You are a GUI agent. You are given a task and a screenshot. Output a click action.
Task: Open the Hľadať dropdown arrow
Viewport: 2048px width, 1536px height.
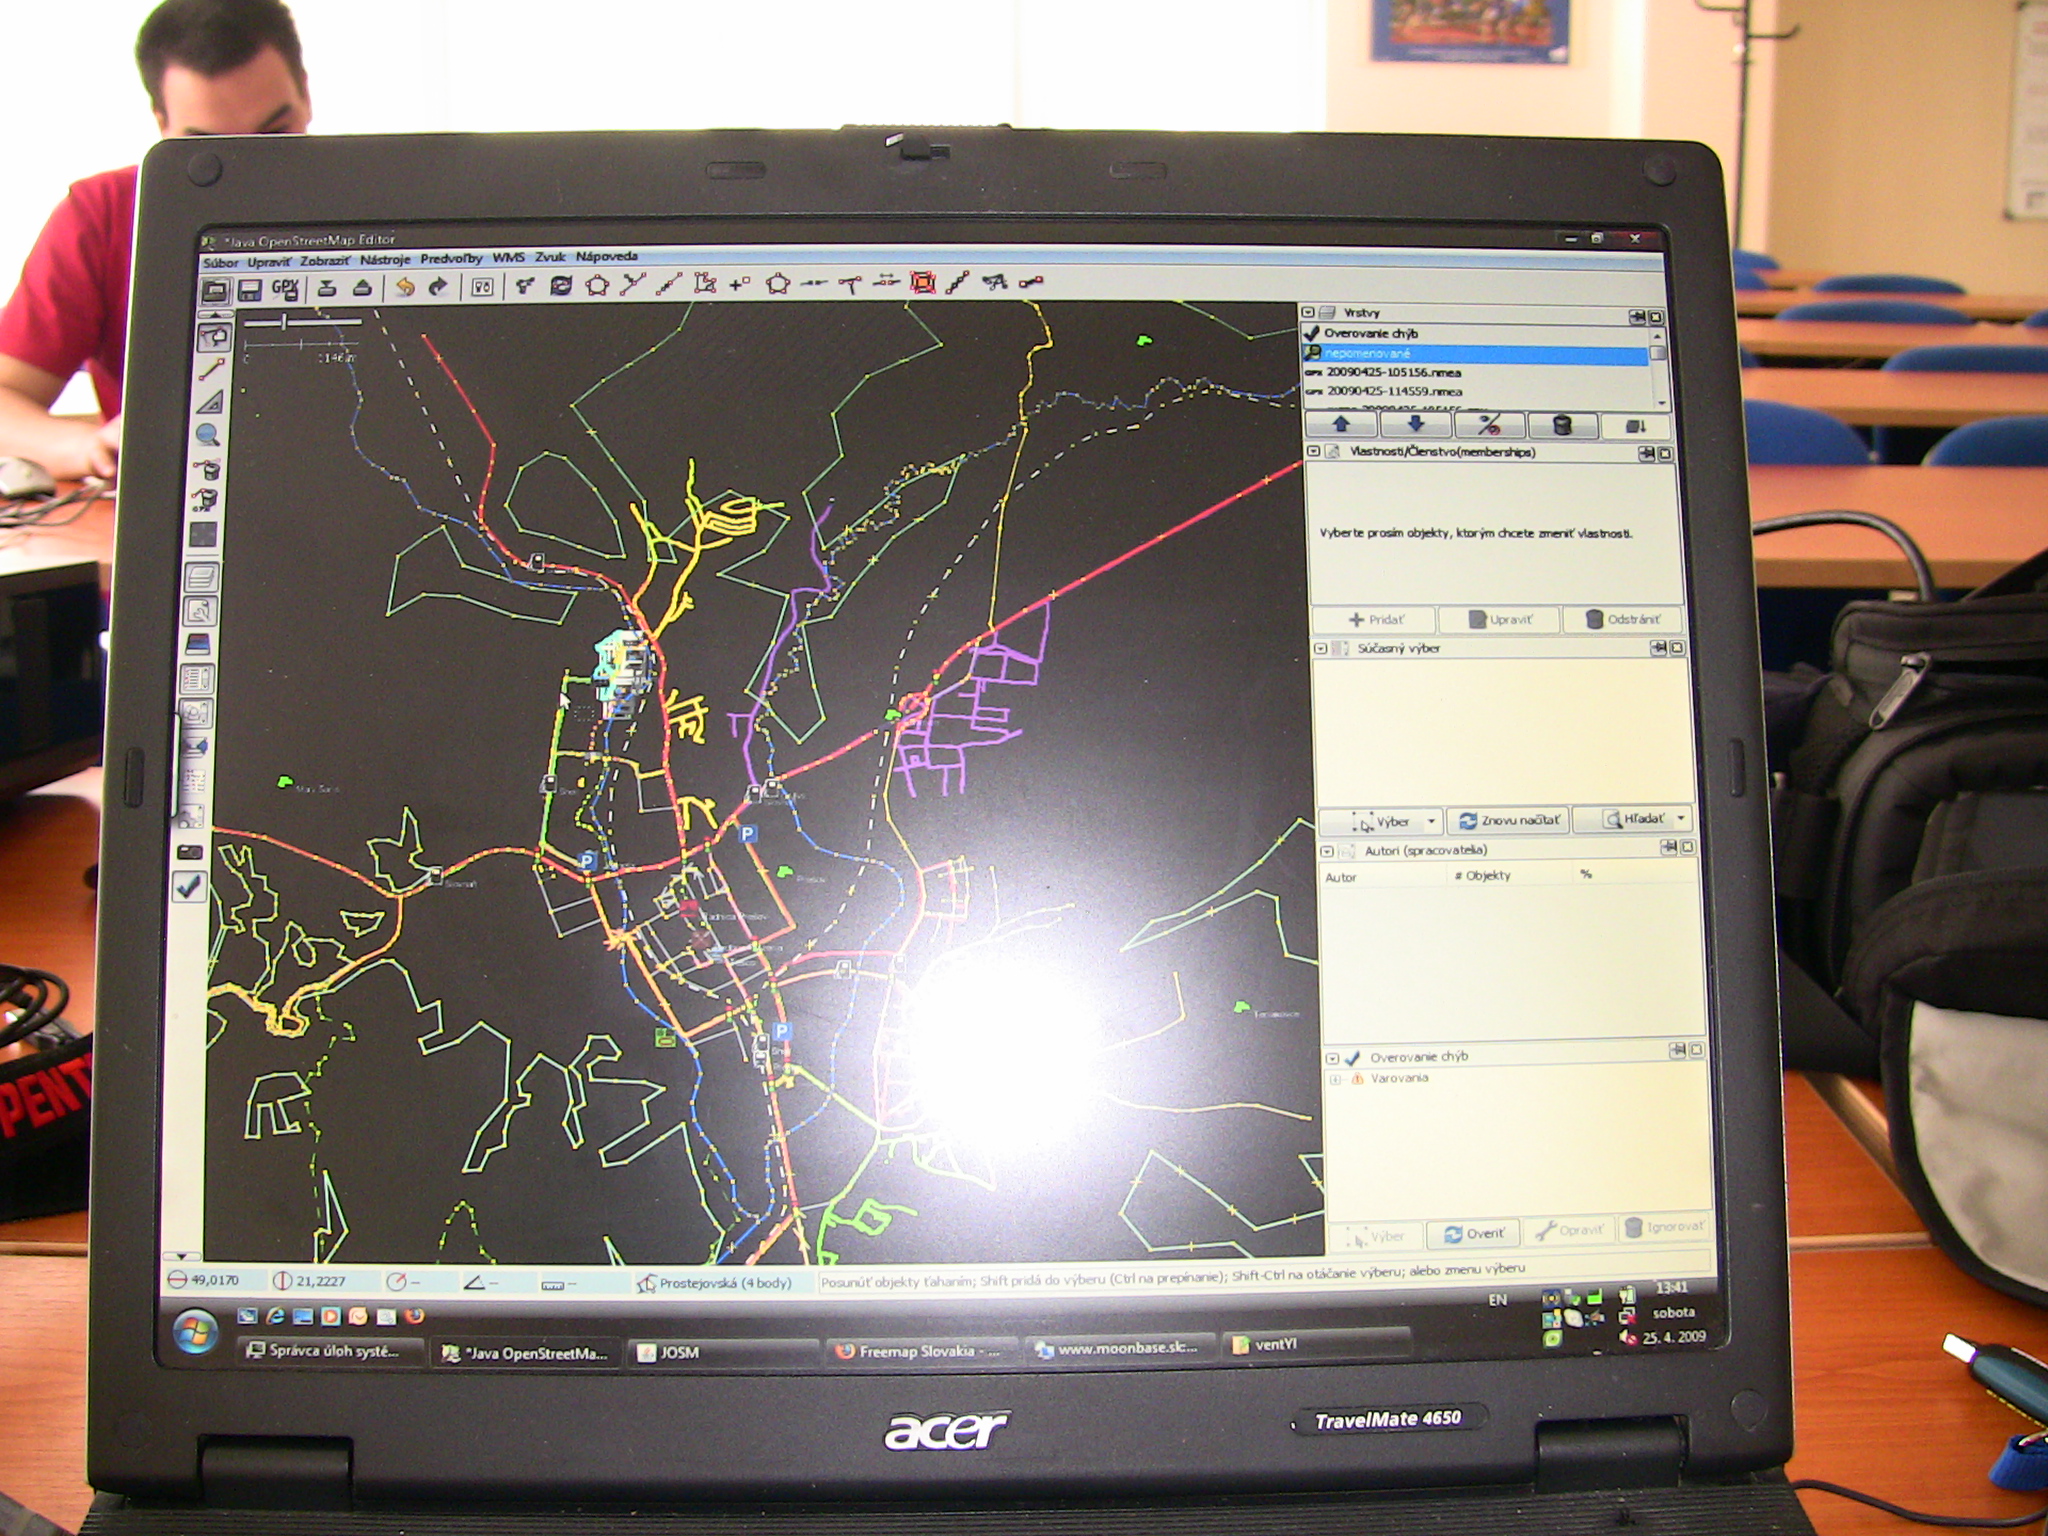[x=1681, y=819]
